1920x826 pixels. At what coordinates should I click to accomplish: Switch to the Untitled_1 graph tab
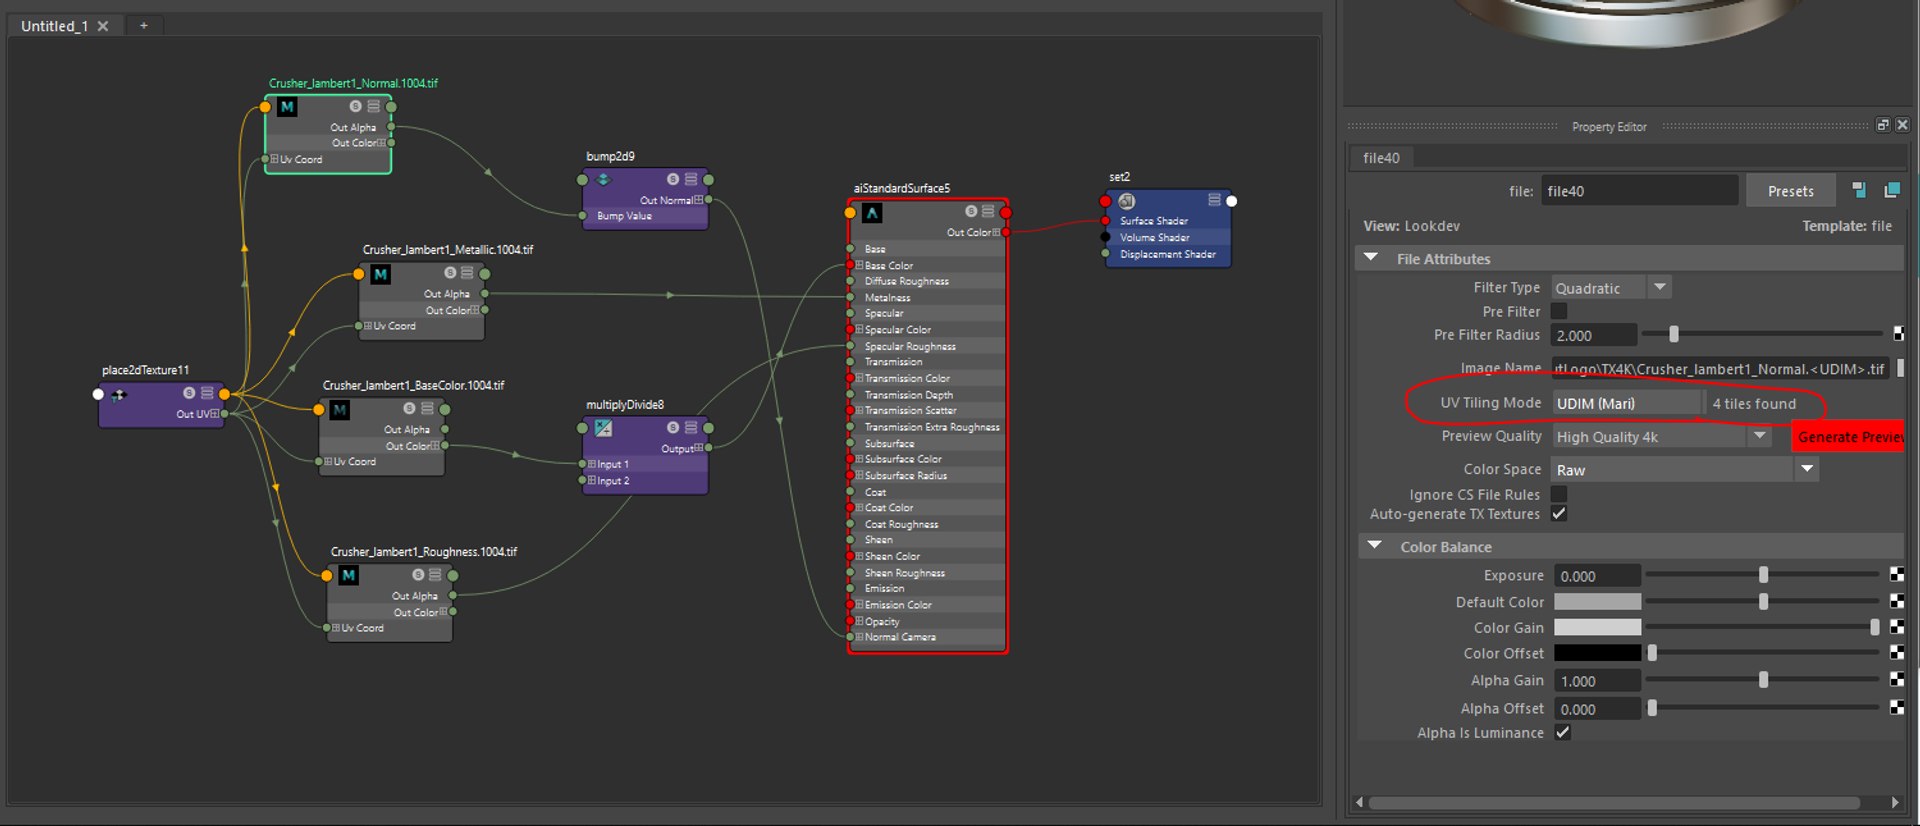pyautogui.click(x=54, y=26)
